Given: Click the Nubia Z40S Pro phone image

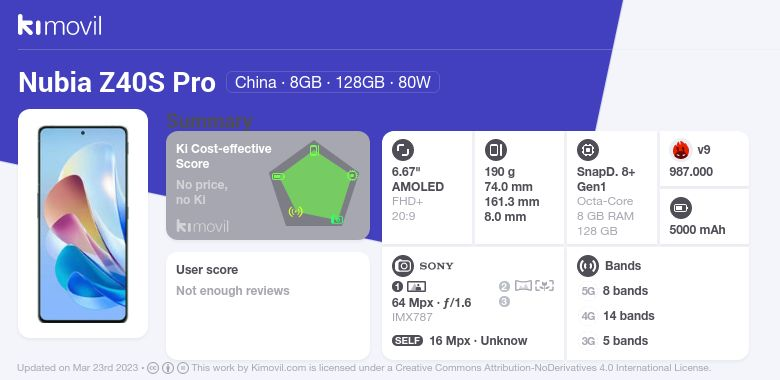Looking at the screenshot, I should (83, 224).
